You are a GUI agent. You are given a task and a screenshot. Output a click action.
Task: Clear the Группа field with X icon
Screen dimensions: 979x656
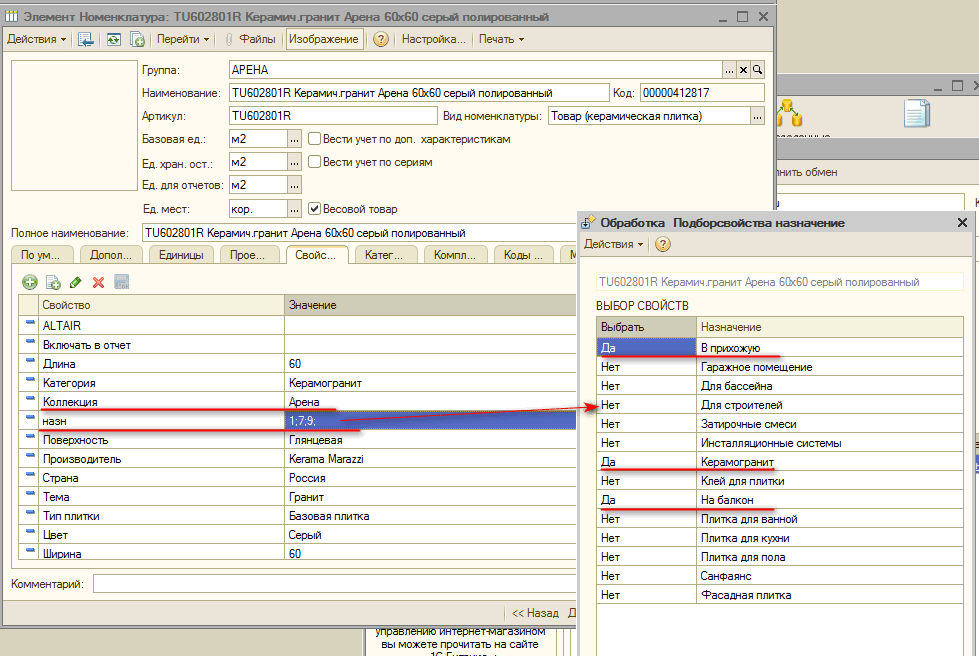(x=743, y=70)
